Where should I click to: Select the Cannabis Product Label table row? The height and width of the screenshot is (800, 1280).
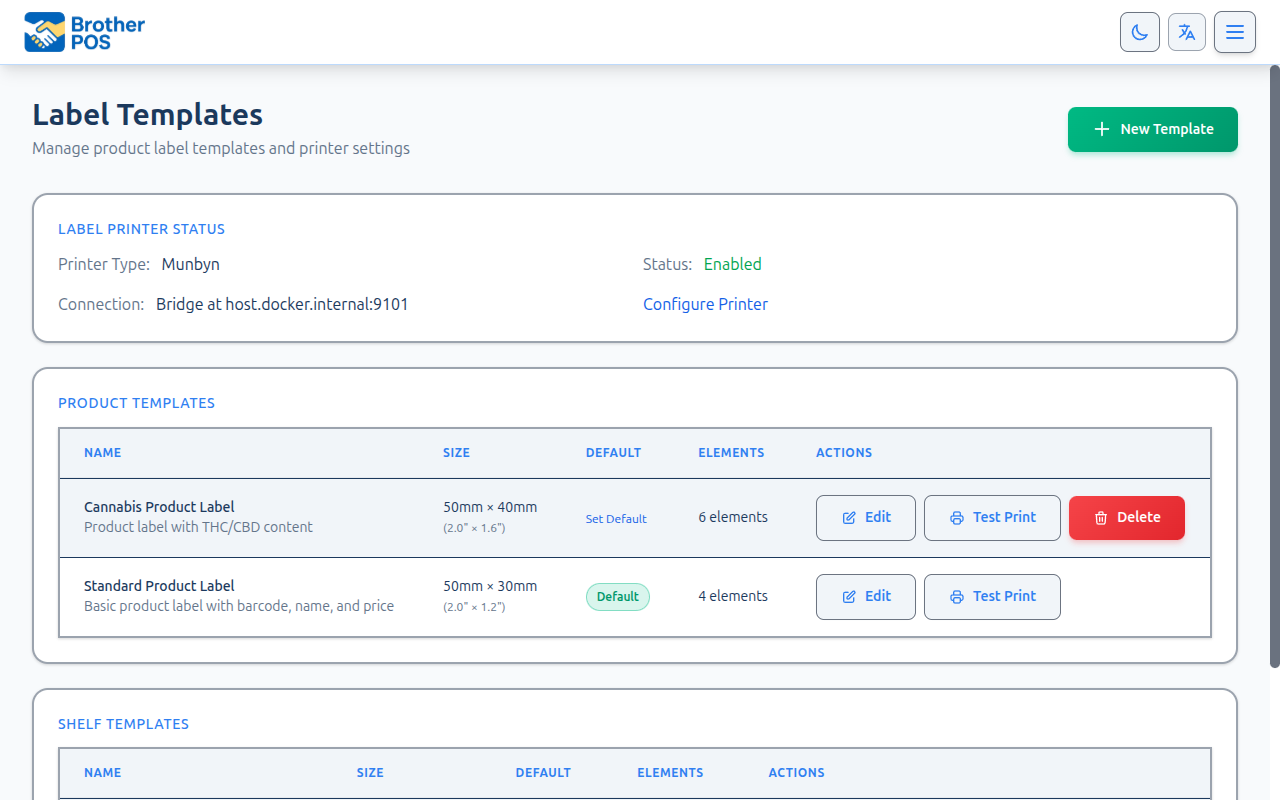coord(300,517)
